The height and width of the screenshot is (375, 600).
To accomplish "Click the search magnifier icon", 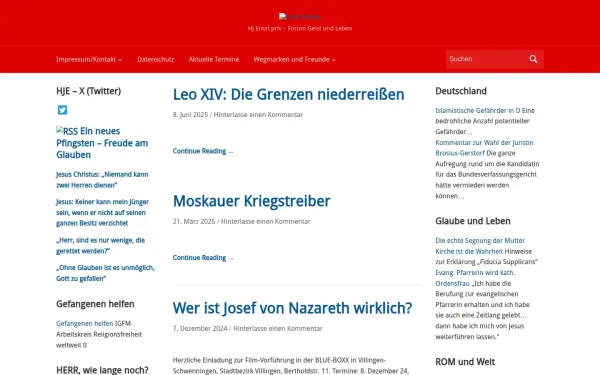I will tap(533, 59).
